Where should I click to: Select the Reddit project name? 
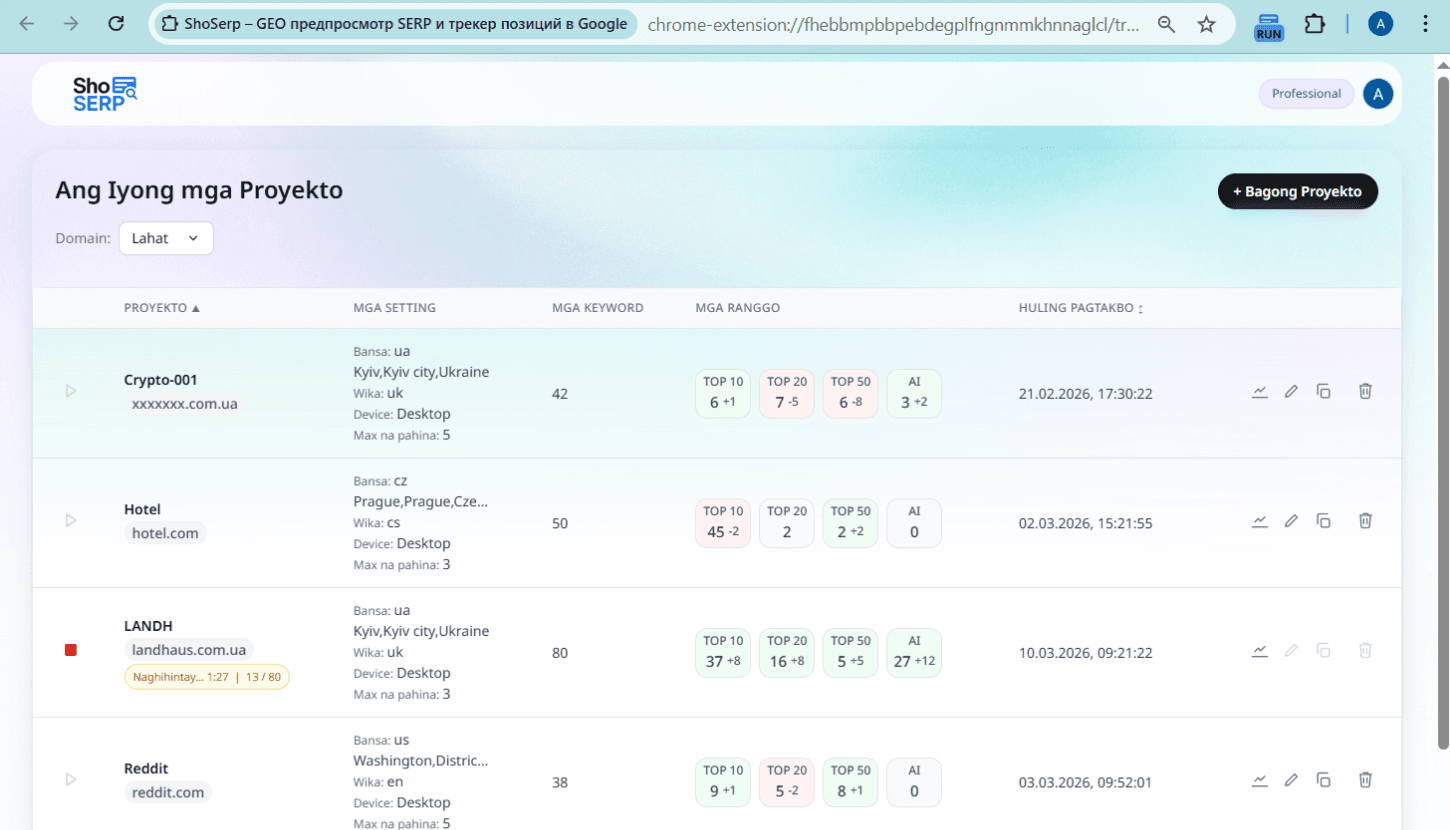146,768
